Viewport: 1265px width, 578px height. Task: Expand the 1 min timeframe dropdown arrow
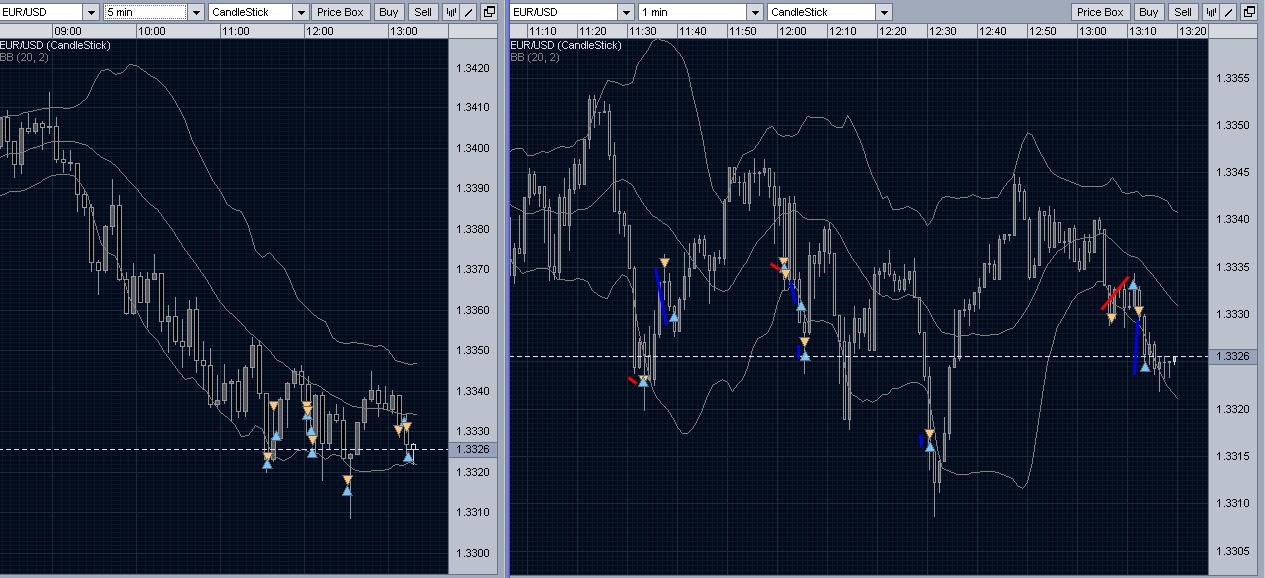tap(755, 12)
